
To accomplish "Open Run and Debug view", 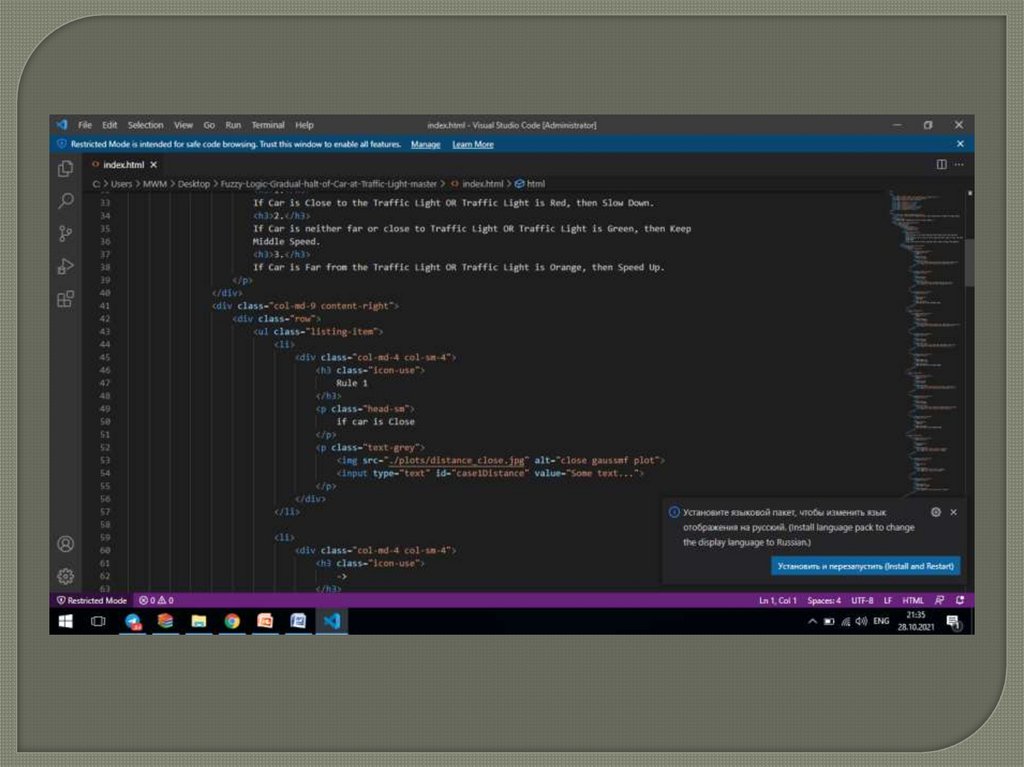I will (66, 266).
